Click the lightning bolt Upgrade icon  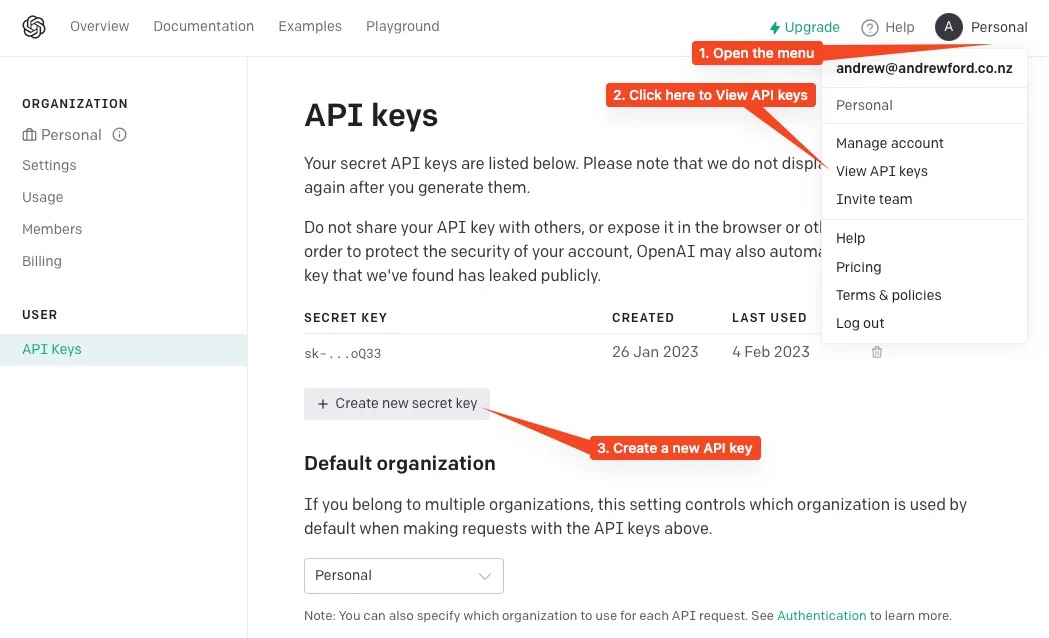tap(775, 27)
